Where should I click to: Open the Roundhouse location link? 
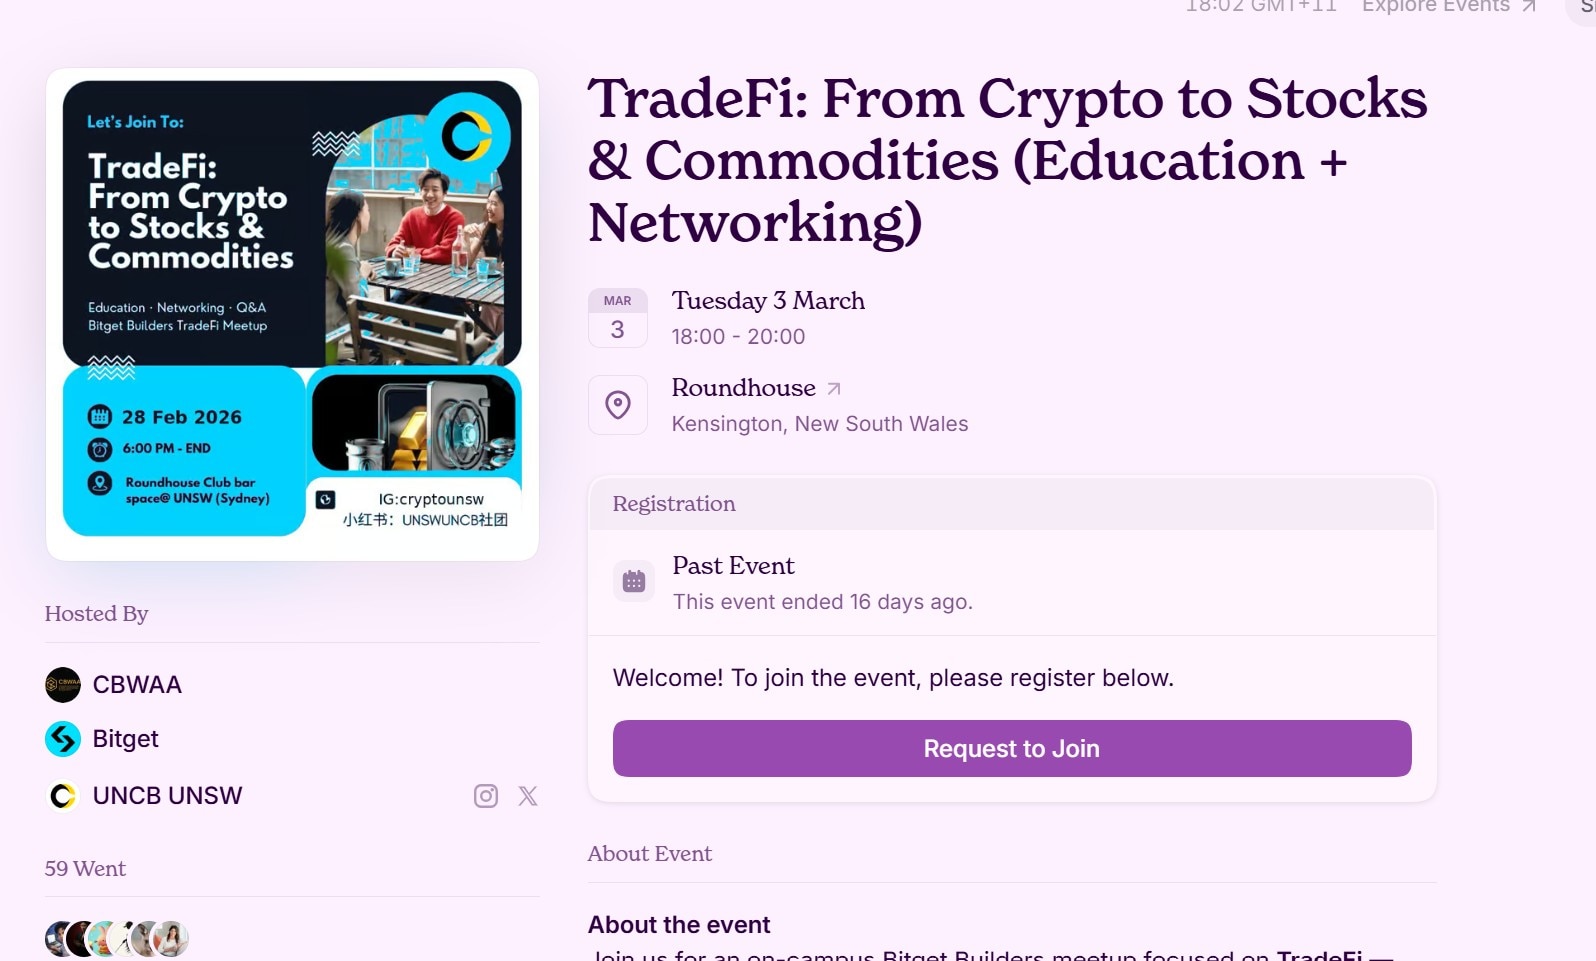point(743,388)
